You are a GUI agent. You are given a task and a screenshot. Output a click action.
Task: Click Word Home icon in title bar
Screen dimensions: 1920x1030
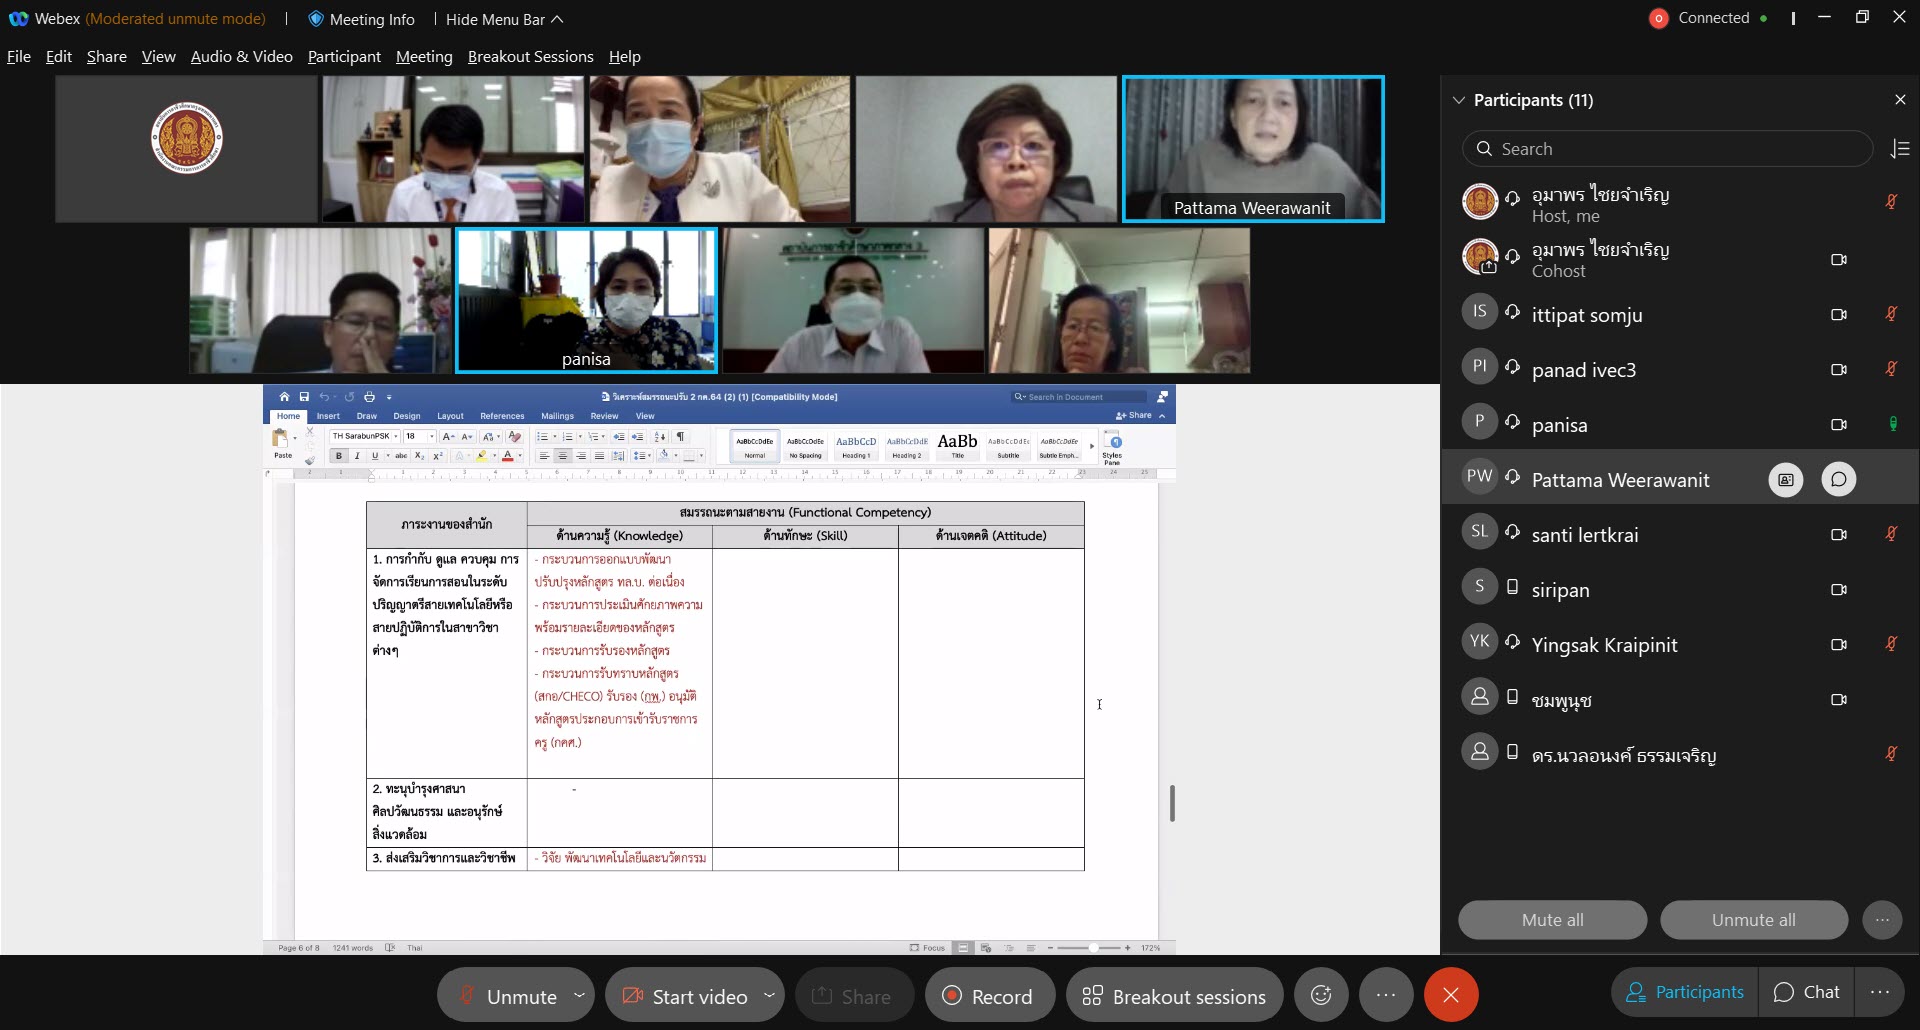284,397
